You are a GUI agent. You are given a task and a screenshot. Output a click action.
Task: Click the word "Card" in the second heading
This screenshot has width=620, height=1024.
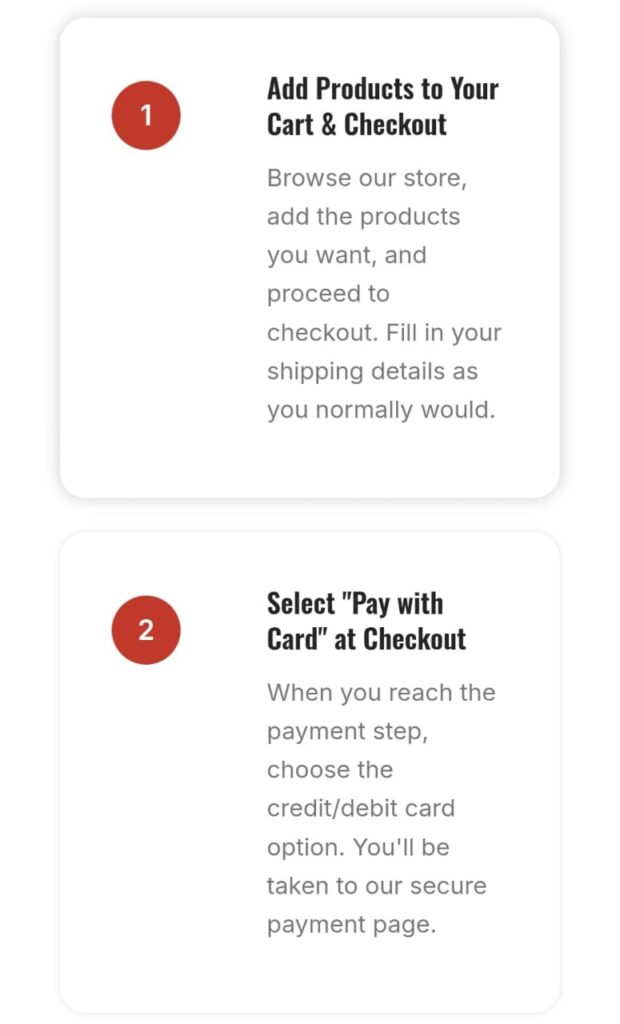coord(293,639)
